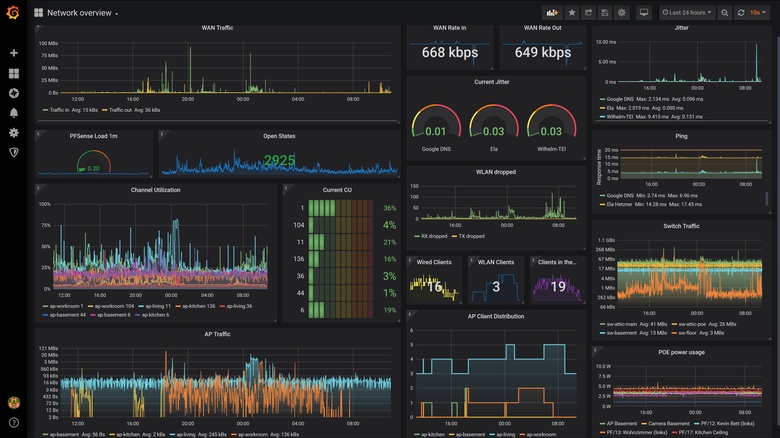
Task: Open the Channel Utilization panel title menu
Action: coord(155,190)
